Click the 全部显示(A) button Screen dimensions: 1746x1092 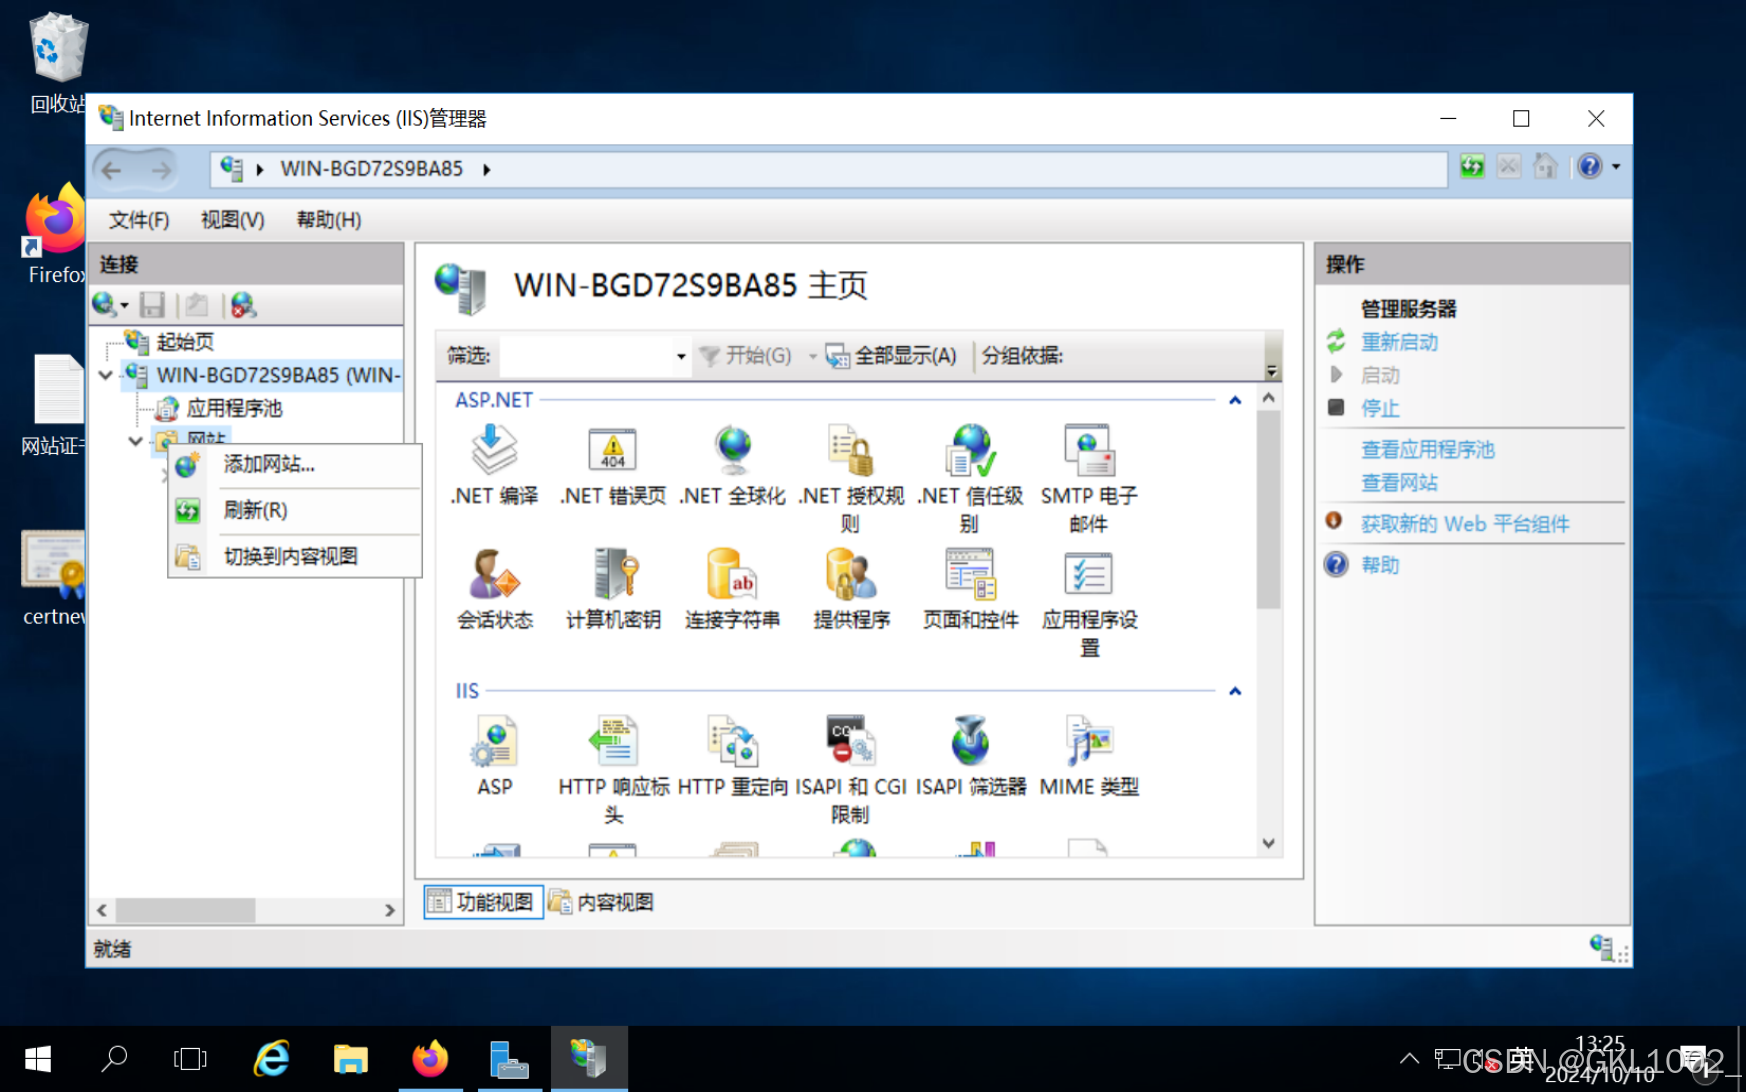click(891, 356)
